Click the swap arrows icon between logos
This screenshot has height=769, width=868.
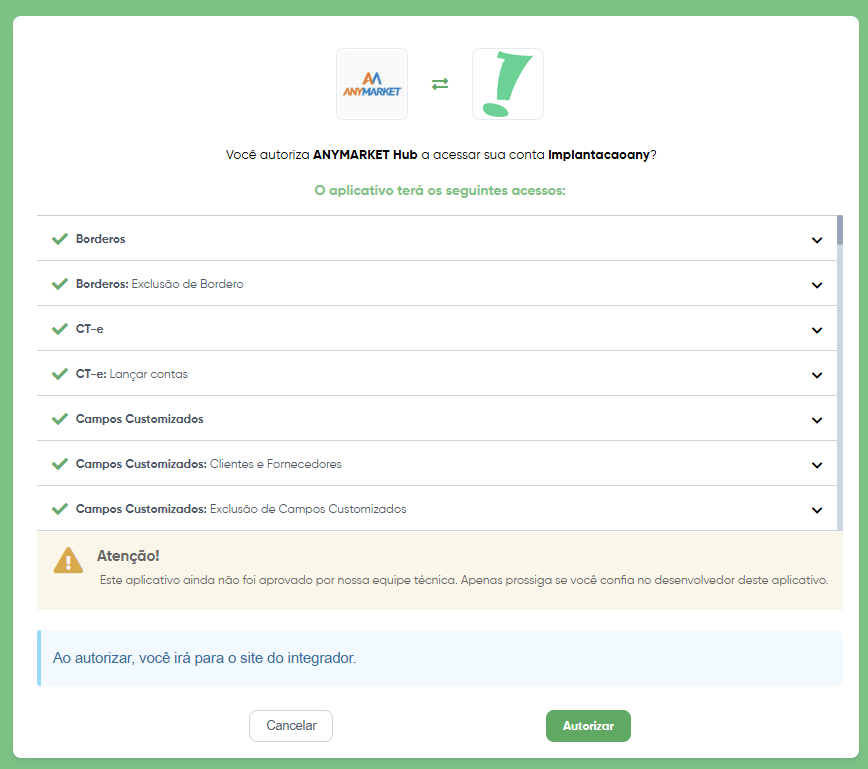(x=440, y=84)
